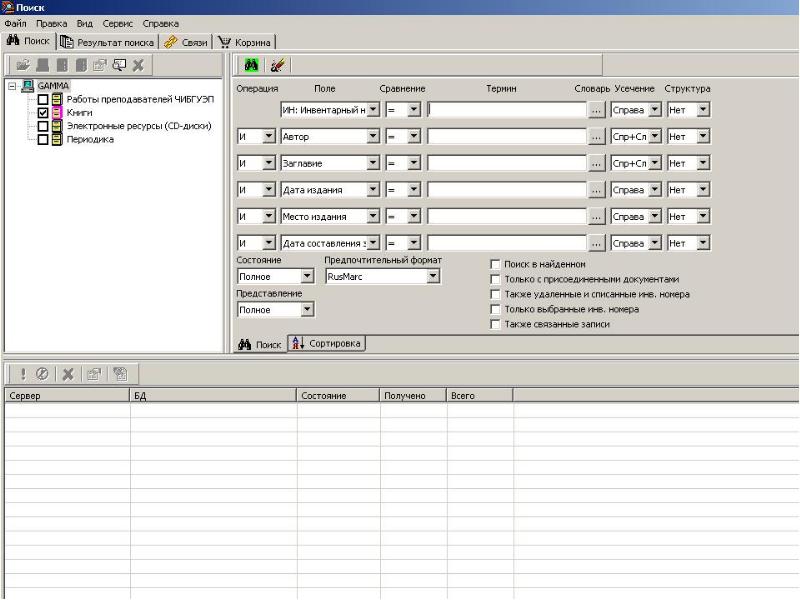
Task: Click the delete X icon in left toolbar
Action: tap(138, 65)
